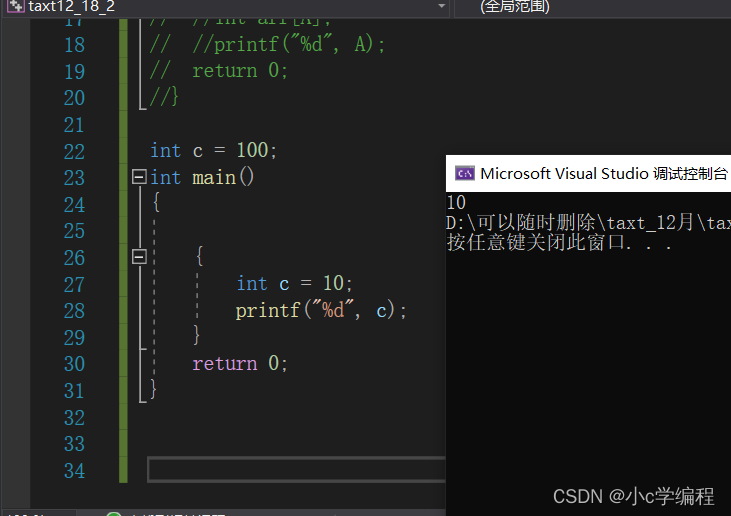This screenshot has height=516, width=731.
Task: Click line number 27
Action: coord(74,285)
